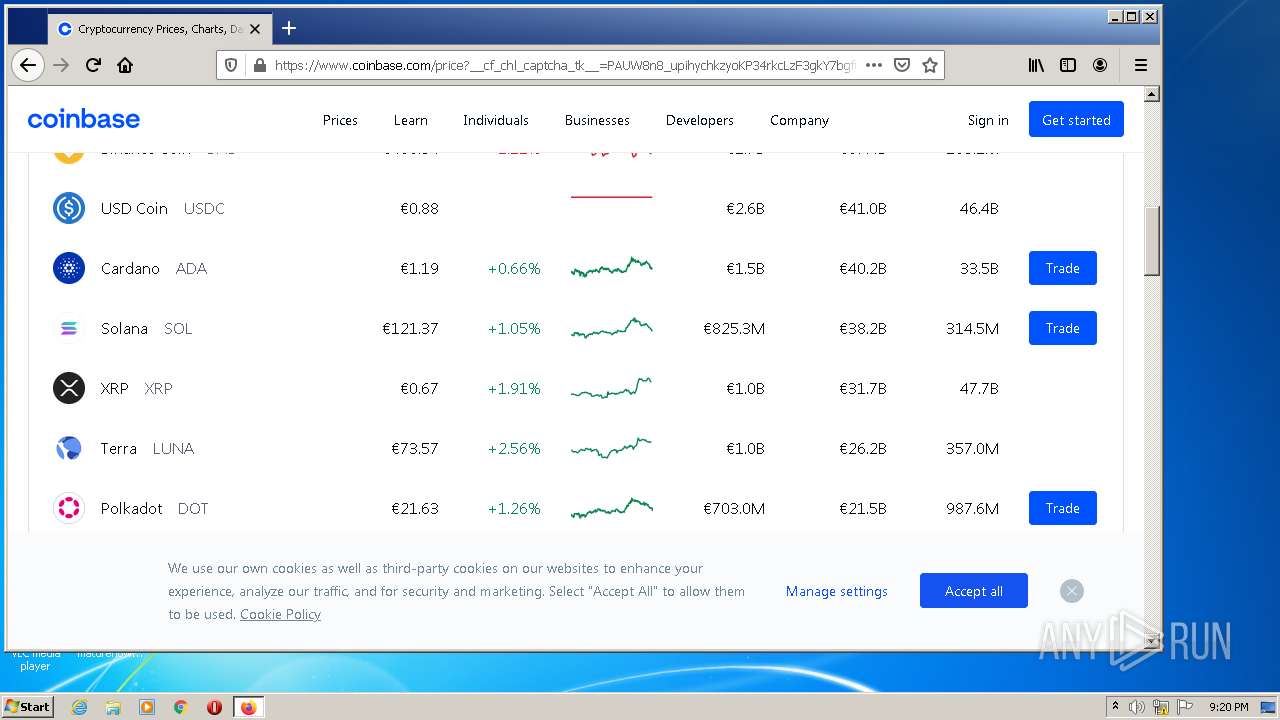Click Trade button for Cardano
This screenshot has width=1280, height=720.
(1062, 268)
